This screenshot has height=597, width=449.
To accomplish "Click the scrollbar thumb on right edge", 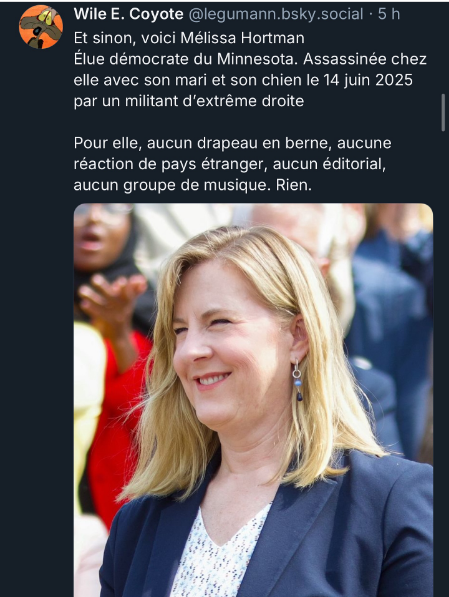I will pyautogui.click(x=443, y=113).
